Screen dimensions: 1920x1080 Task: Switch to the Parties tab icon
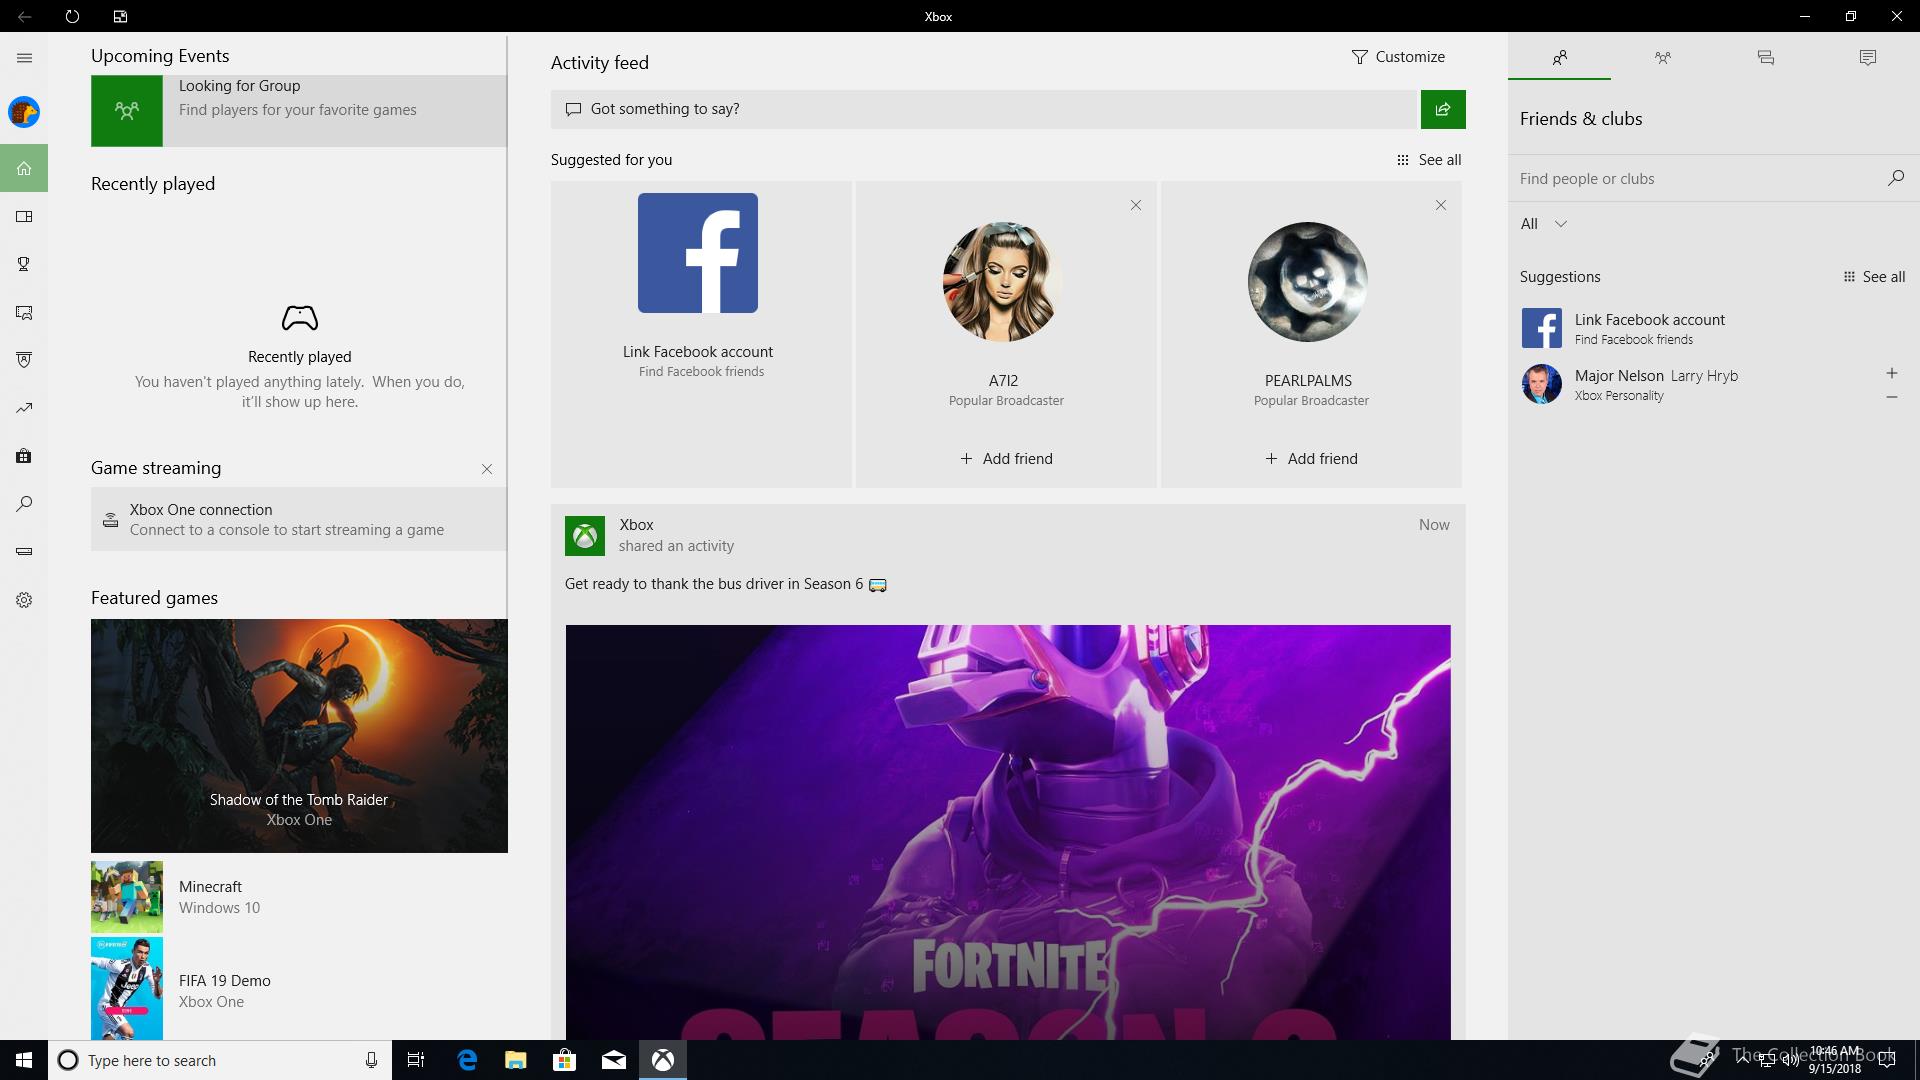pyautogui.click(x=1662, y=58)
